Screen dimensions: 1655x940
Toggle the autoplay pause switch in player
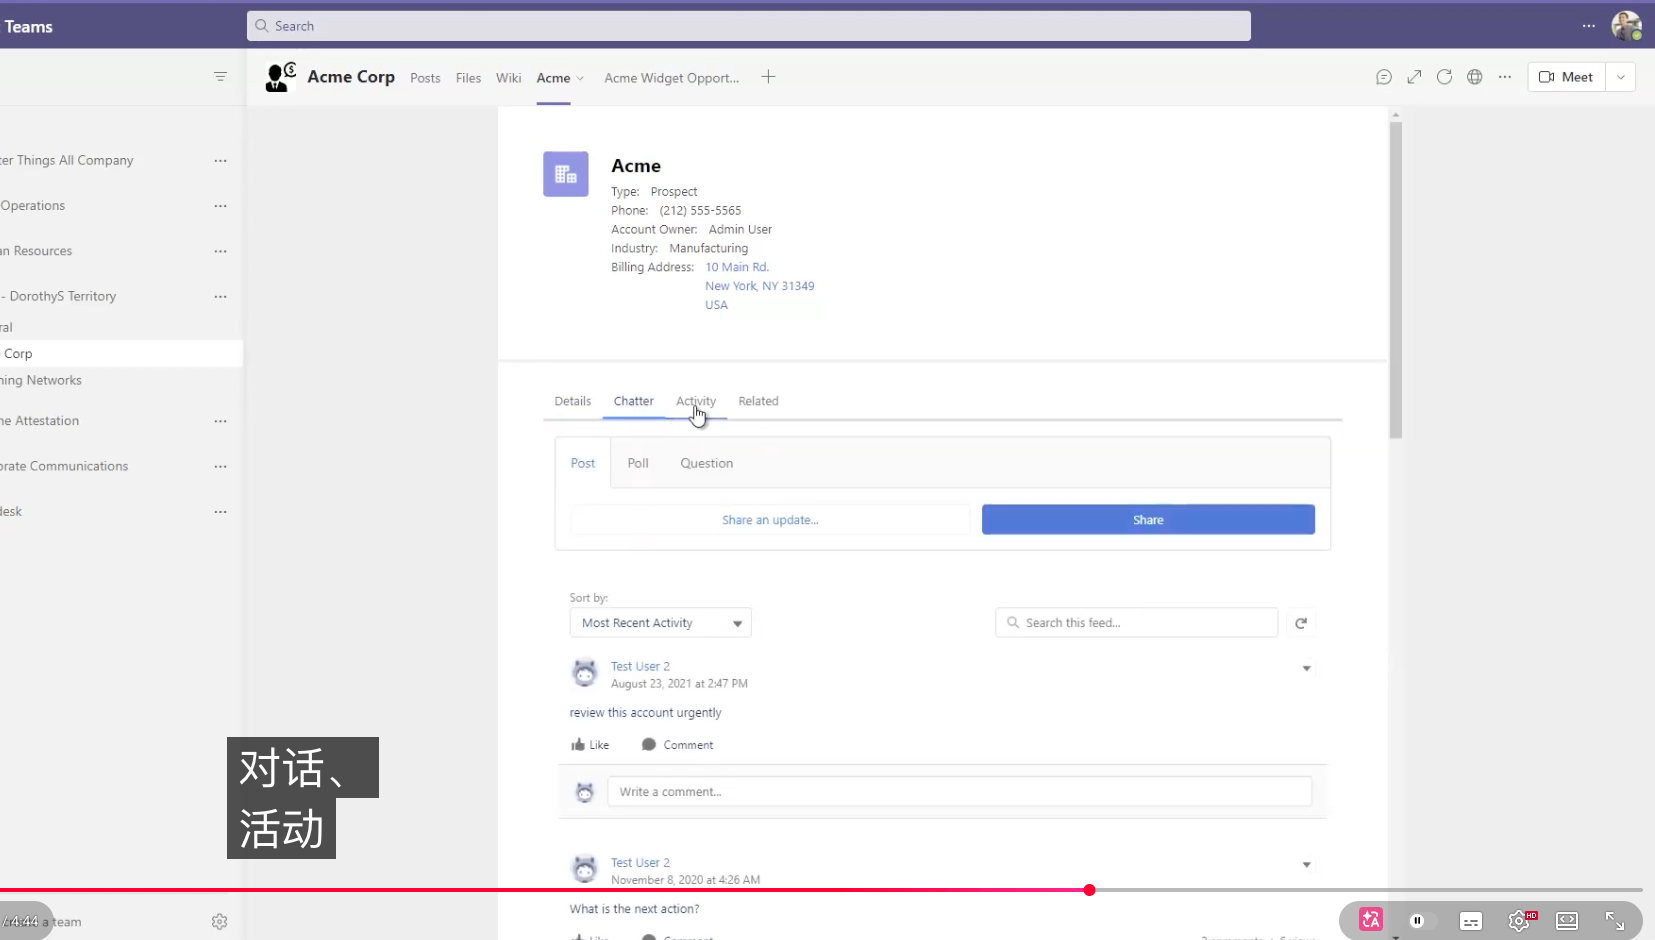pos(1420,921)
